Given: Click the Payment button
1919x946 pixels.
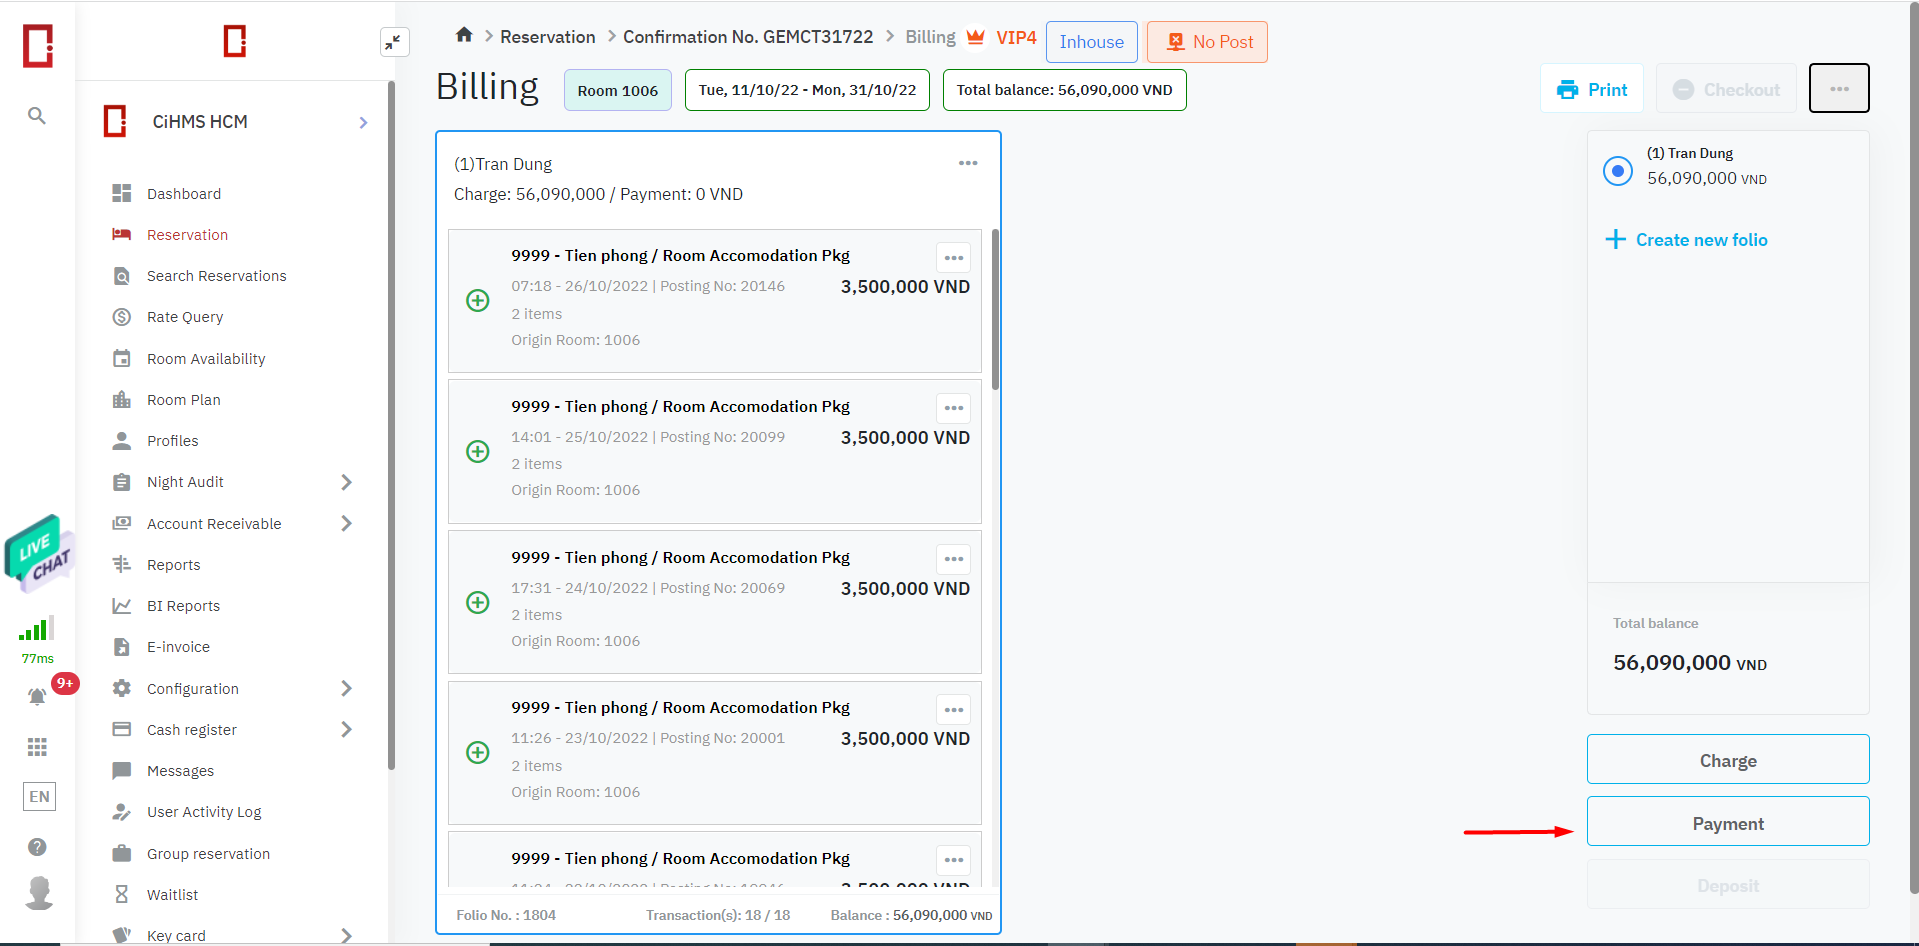Looking at the screenshot, I should [x=1727, y=823].
